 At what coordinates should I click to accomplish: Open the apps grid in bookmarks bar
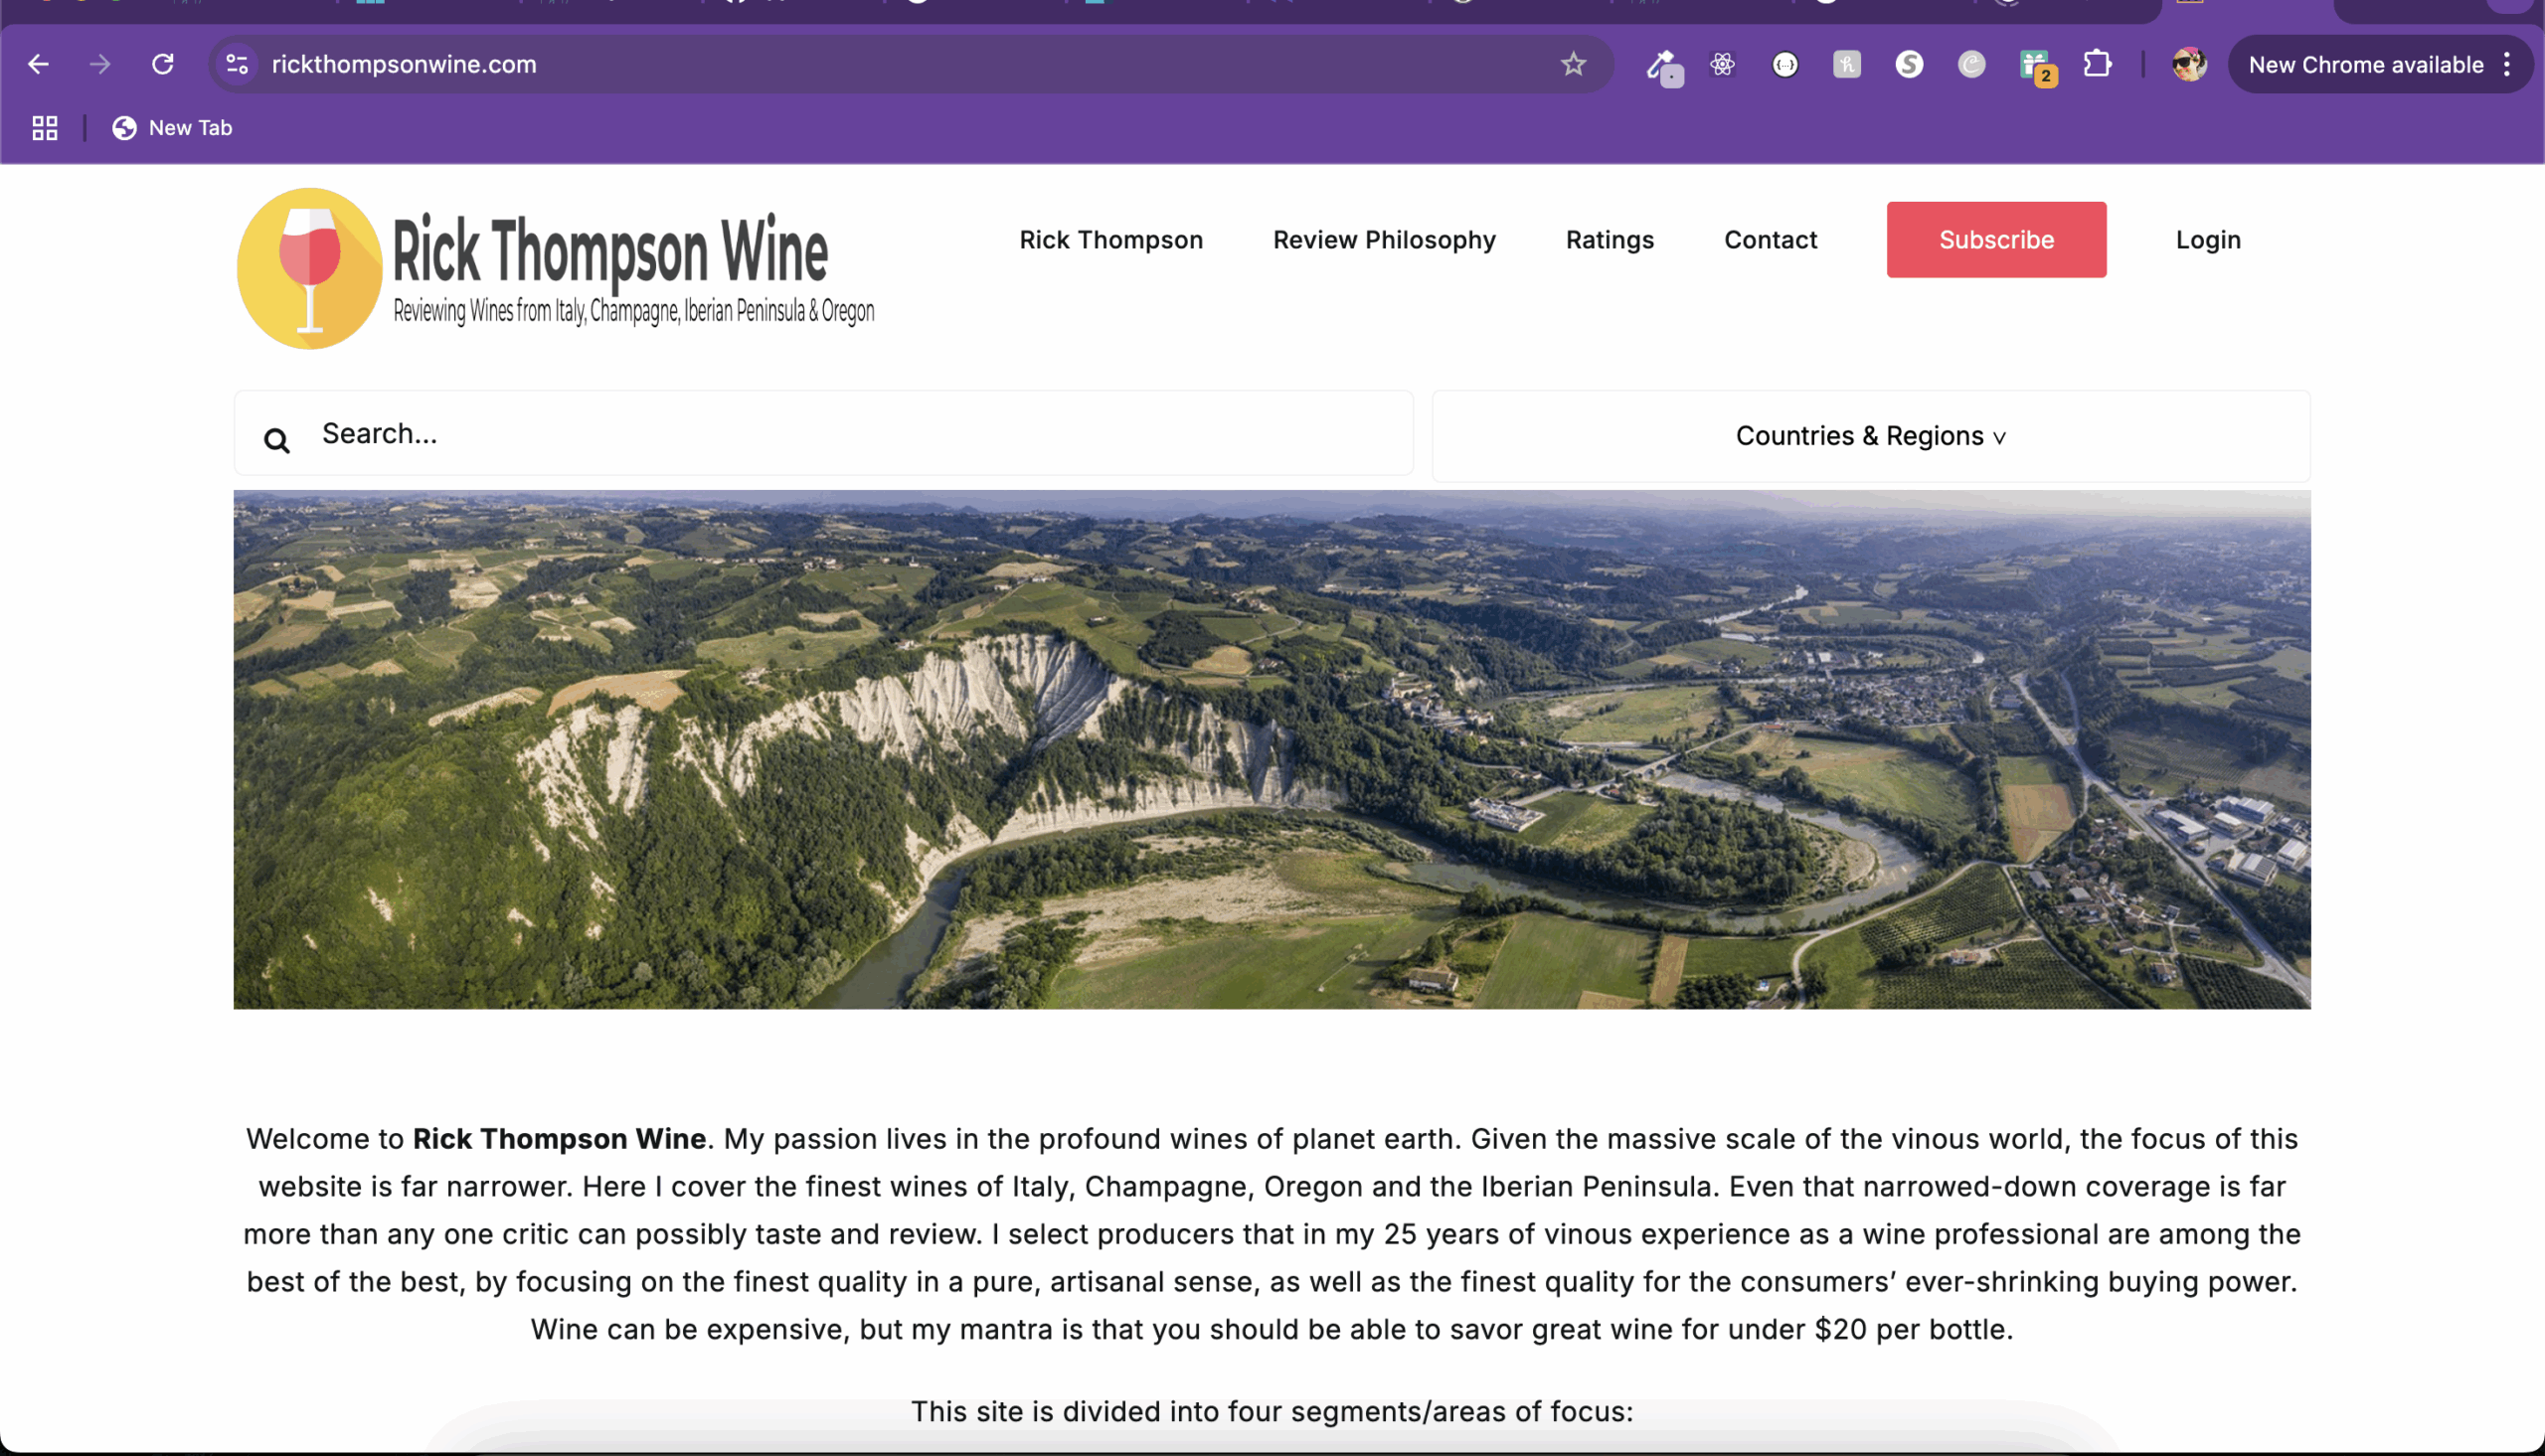45,128
